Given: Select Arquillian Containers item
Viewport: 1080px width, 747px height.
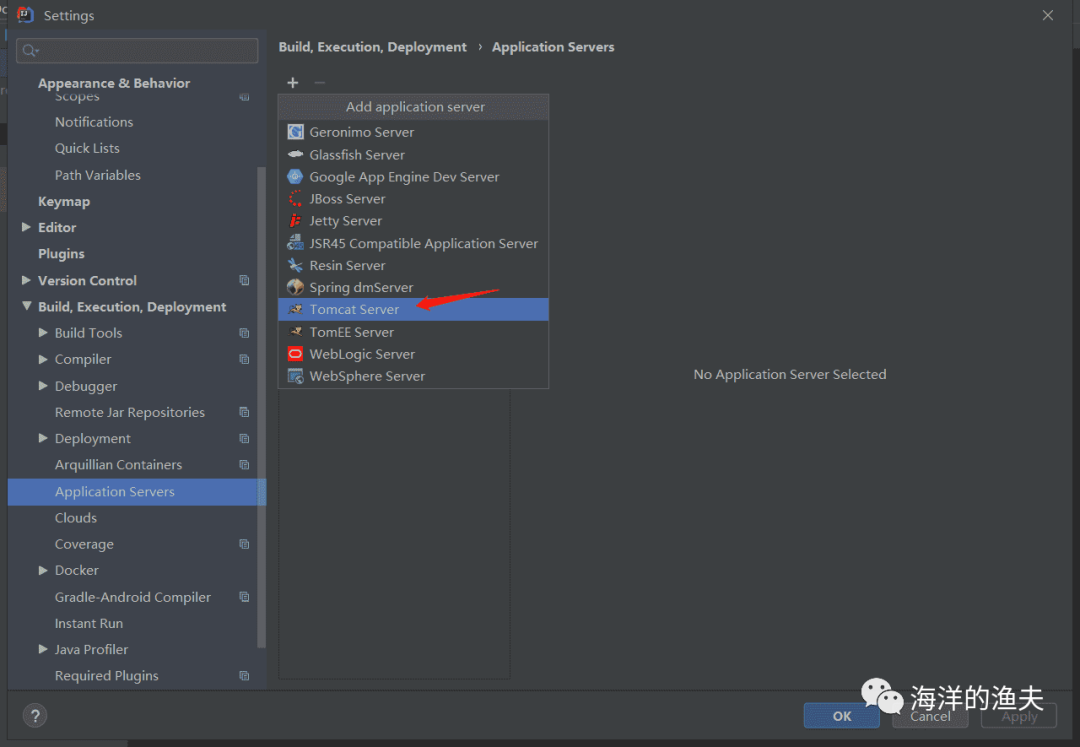Looking at the screenshot, I should [x=118, y=465].
